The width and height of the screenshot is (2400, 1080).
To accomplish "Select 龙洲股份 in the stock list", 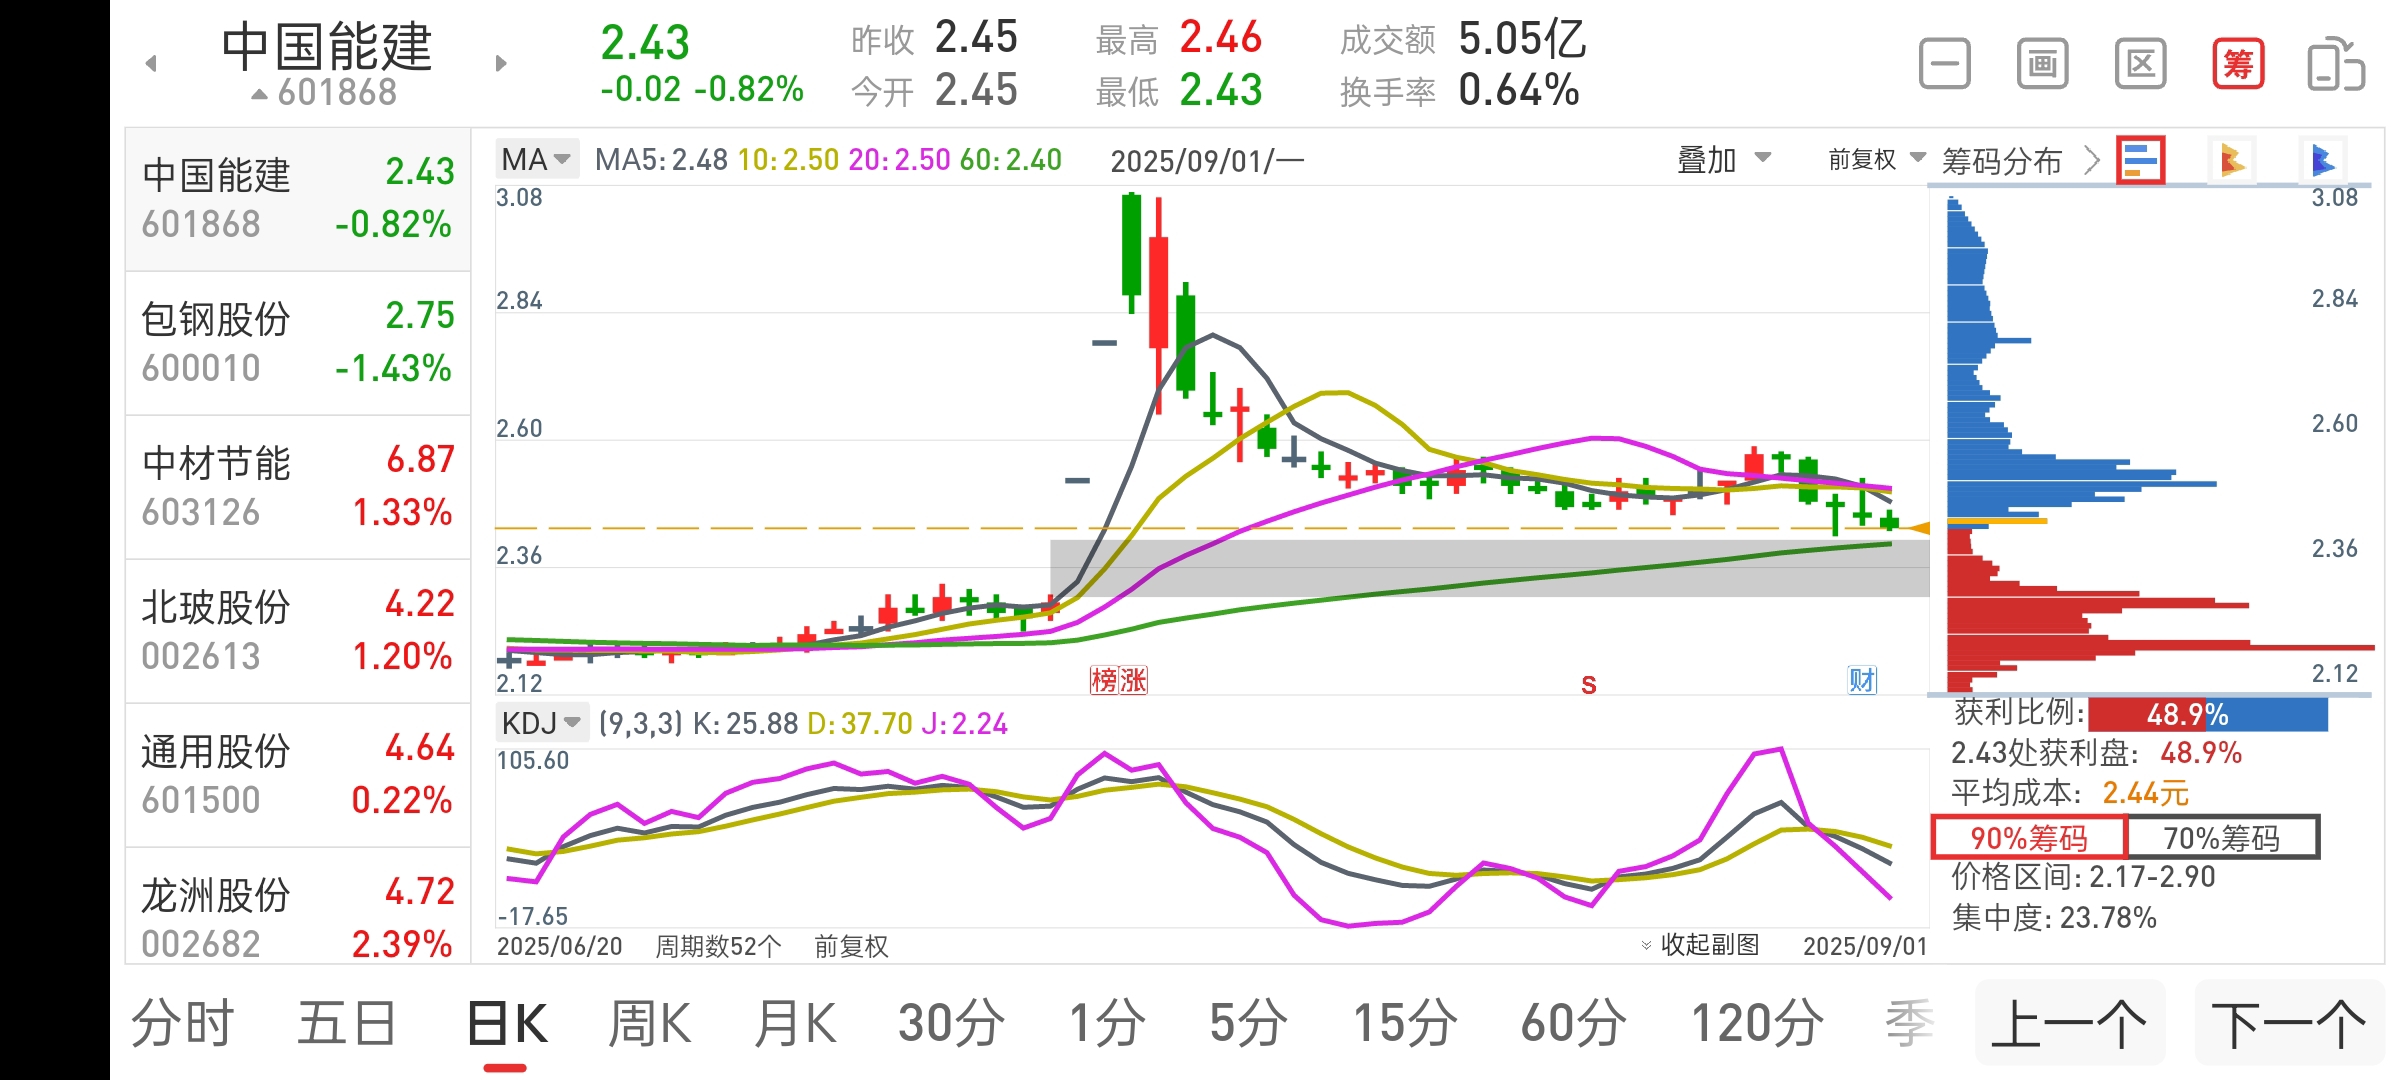I will point(298,906).
